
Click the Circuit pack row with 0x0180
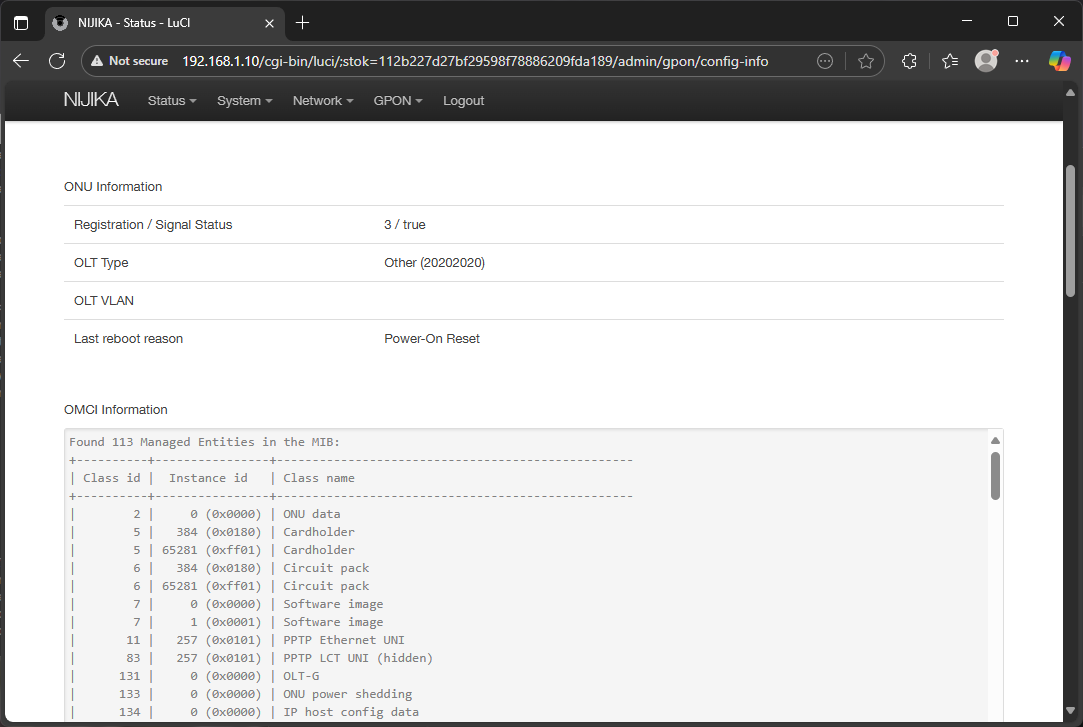pyautogui.click(x=220, y=568)
